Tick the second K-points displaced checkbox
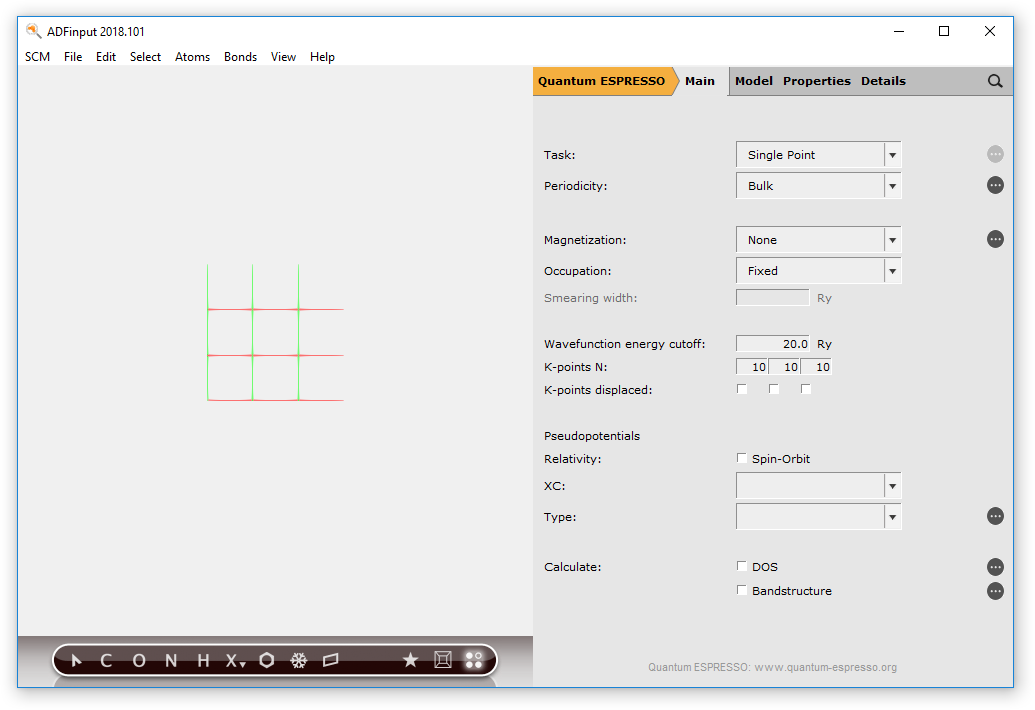 point(774,389)
